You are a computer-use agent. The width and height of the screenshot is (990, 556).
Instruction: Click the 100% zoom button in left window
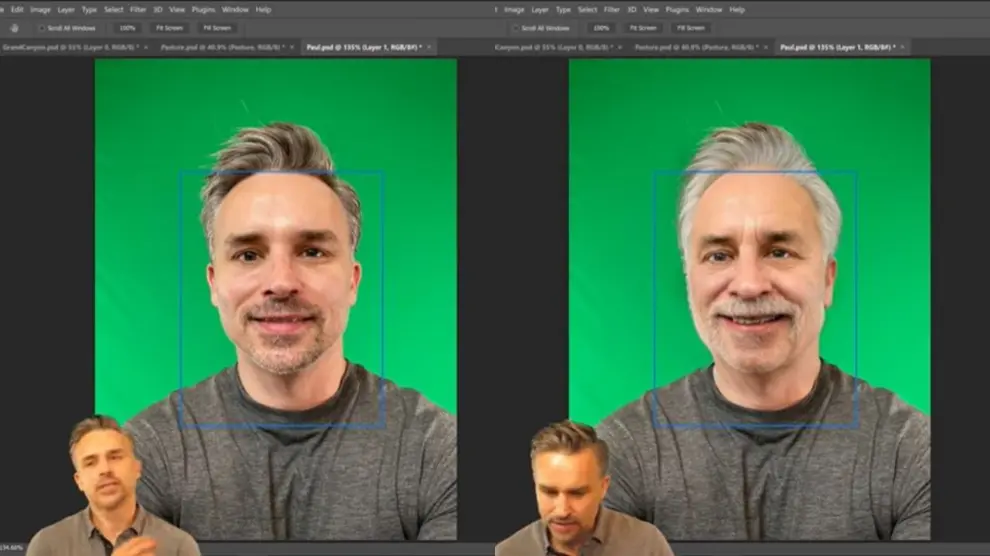tap(127, 28)
